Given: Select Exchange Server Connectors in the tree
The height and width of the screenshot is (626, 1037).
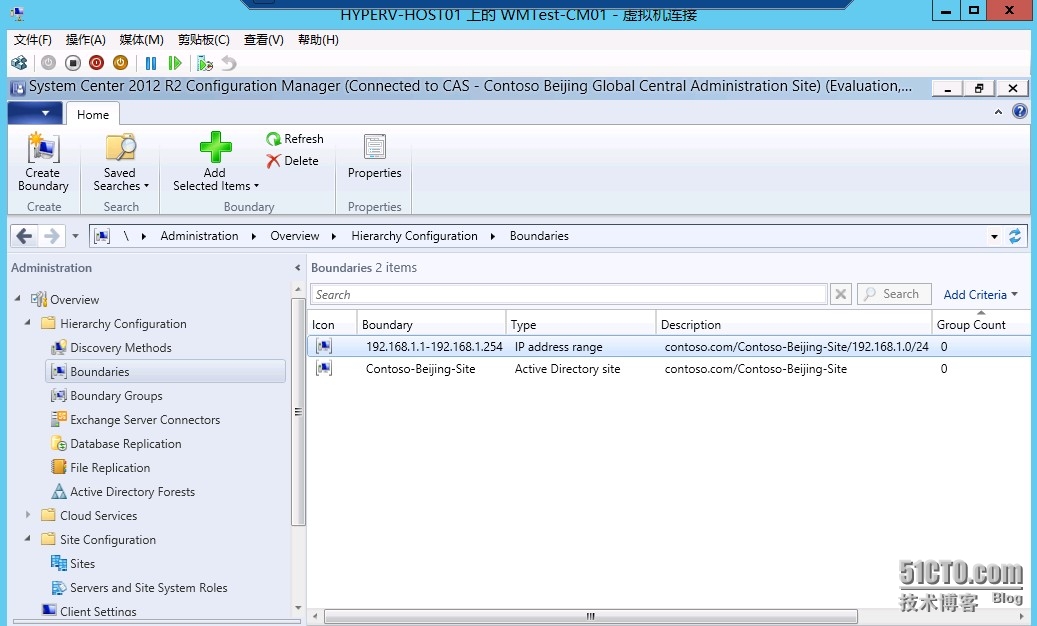Looking at the screenshot, I should (145, 420).
